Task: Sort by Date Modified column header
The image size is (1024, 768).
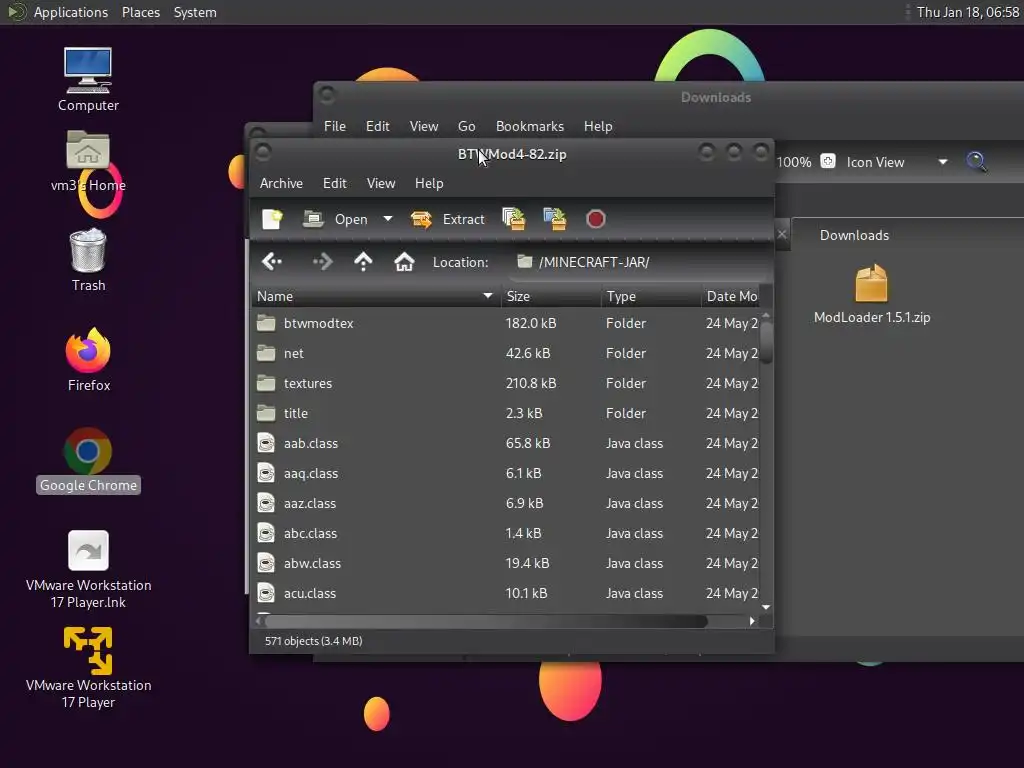Action: pyautogui.click(x=730, y=296)
